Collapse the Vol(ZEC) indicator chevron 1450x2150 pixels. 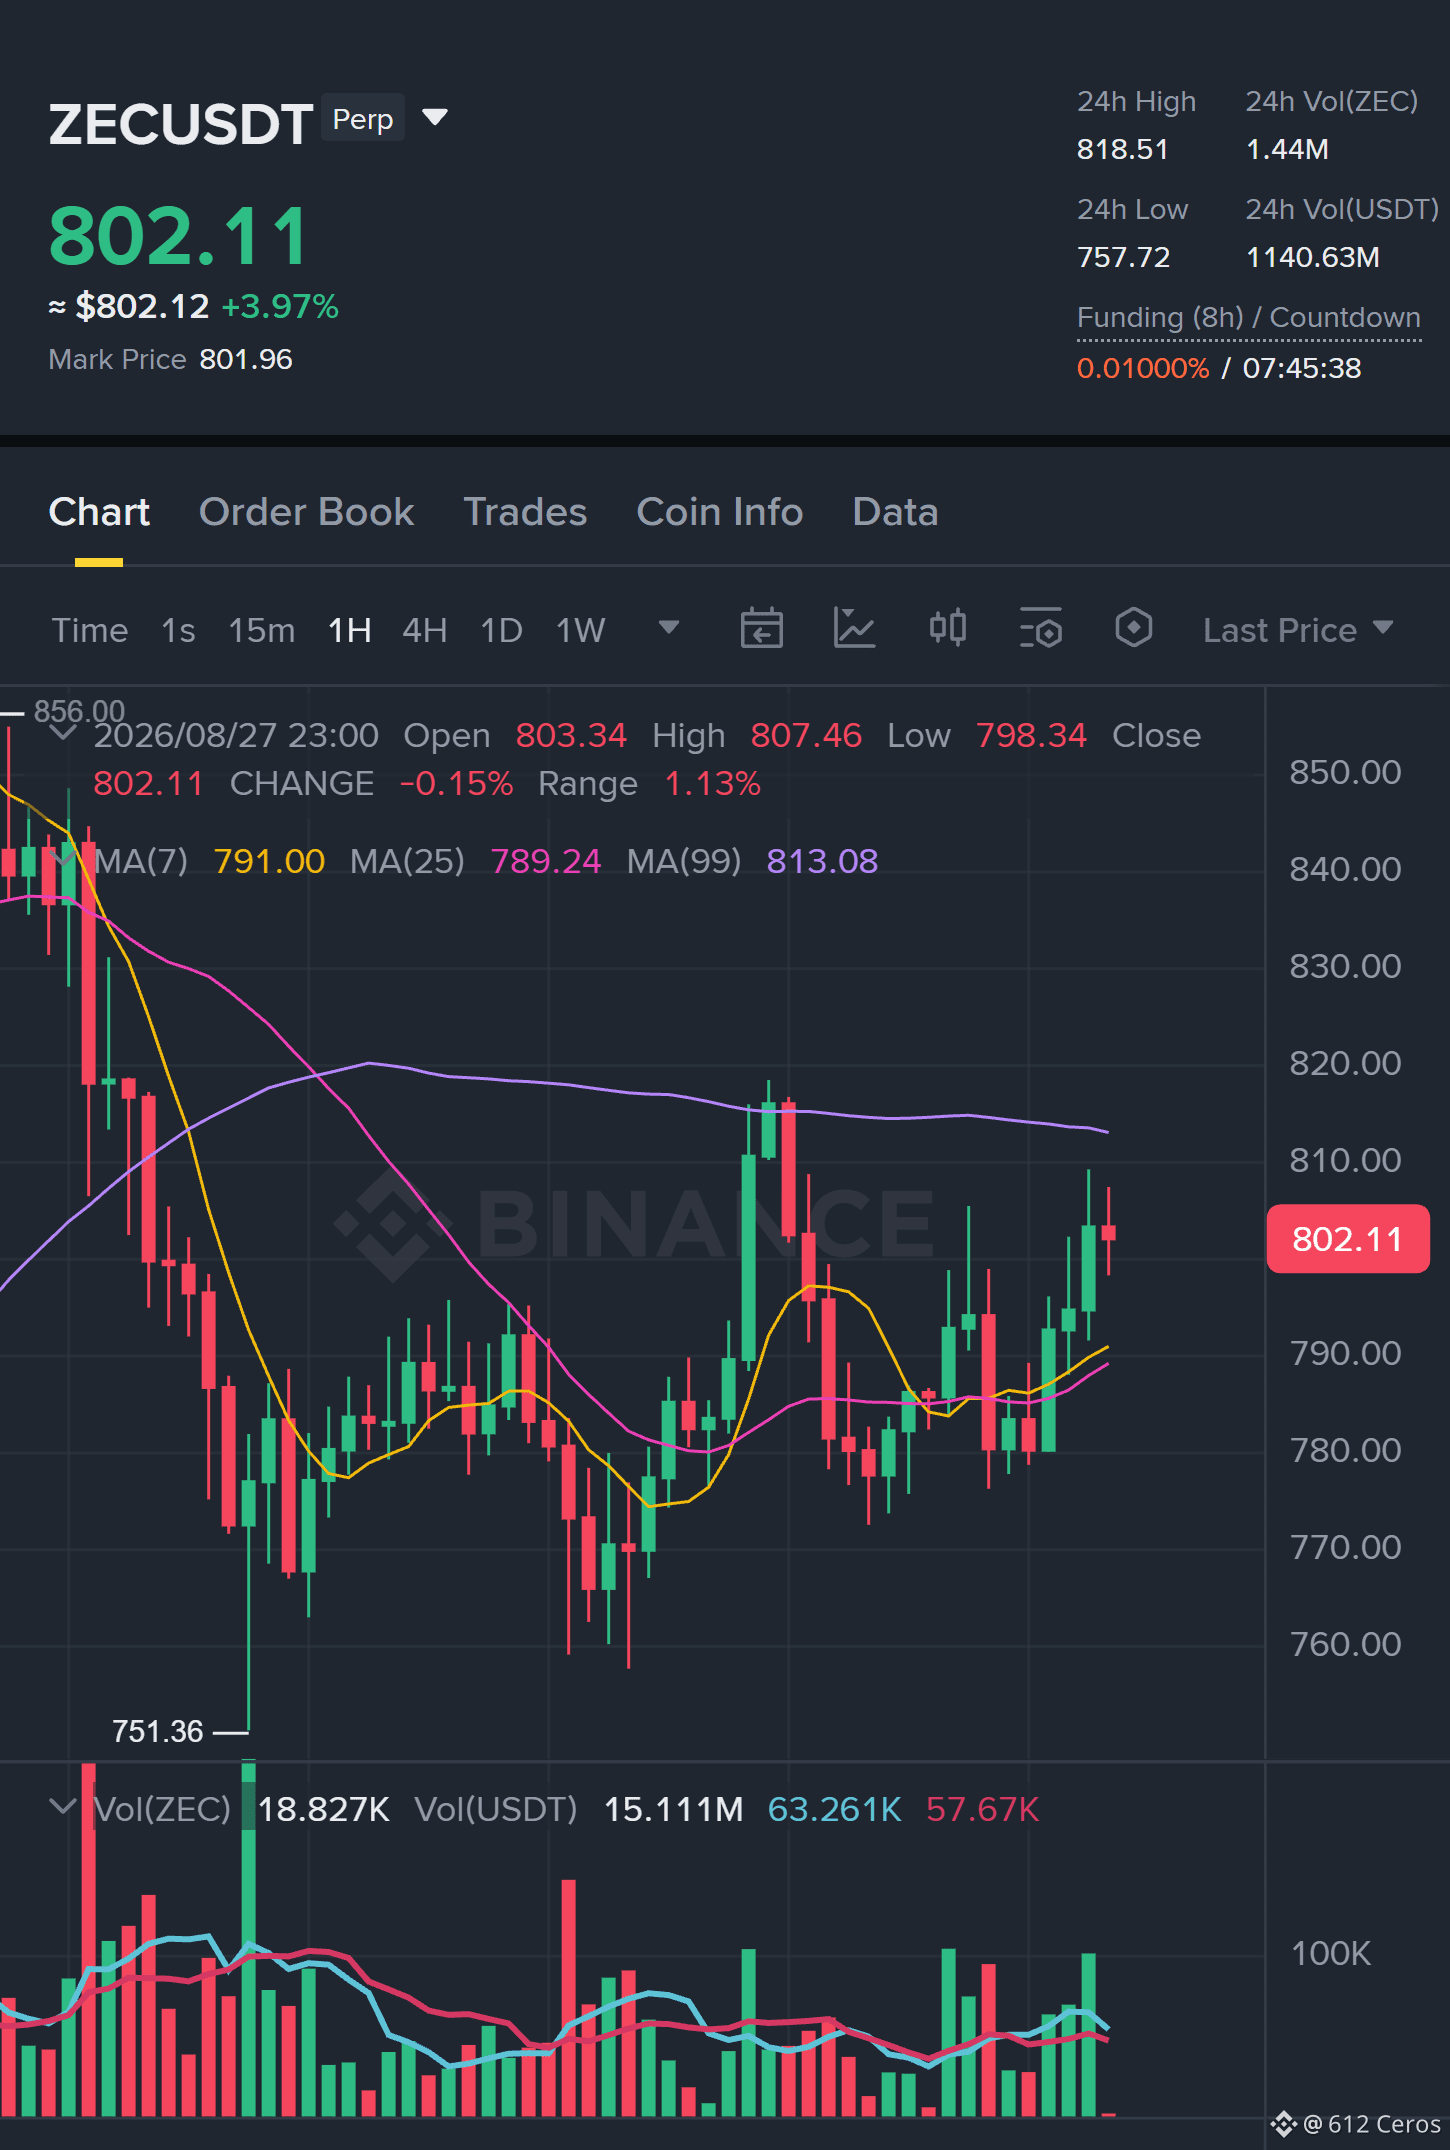click(x=63, y=1808)
